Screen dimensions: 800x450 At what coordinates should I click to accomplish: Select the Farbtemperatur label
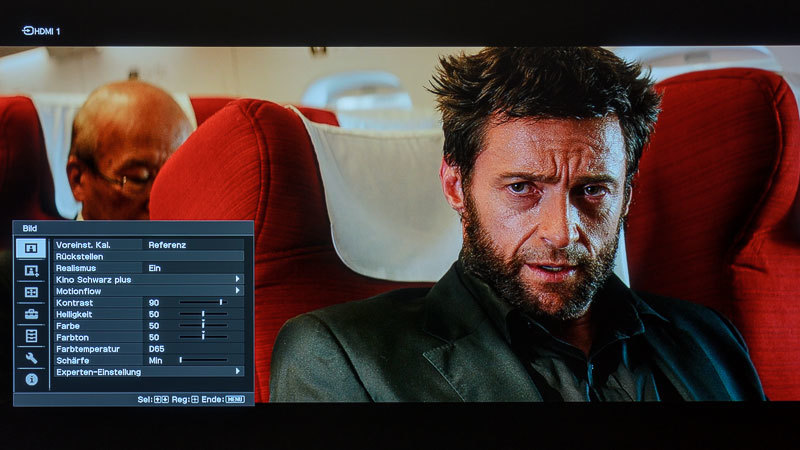coord(88,349)
